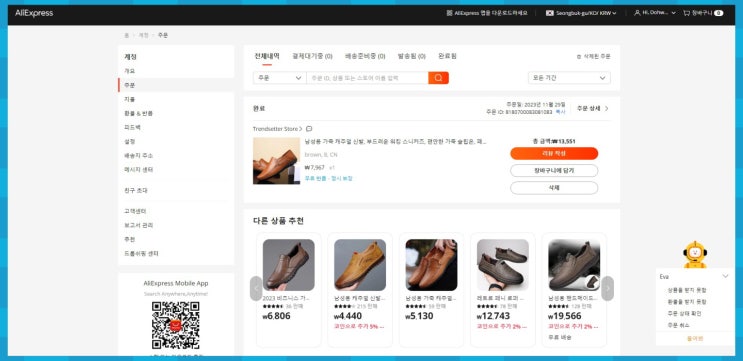Click the AliExpress mobile app QR code
This screenshot has width=743, height=361.
tap(176, 325)
